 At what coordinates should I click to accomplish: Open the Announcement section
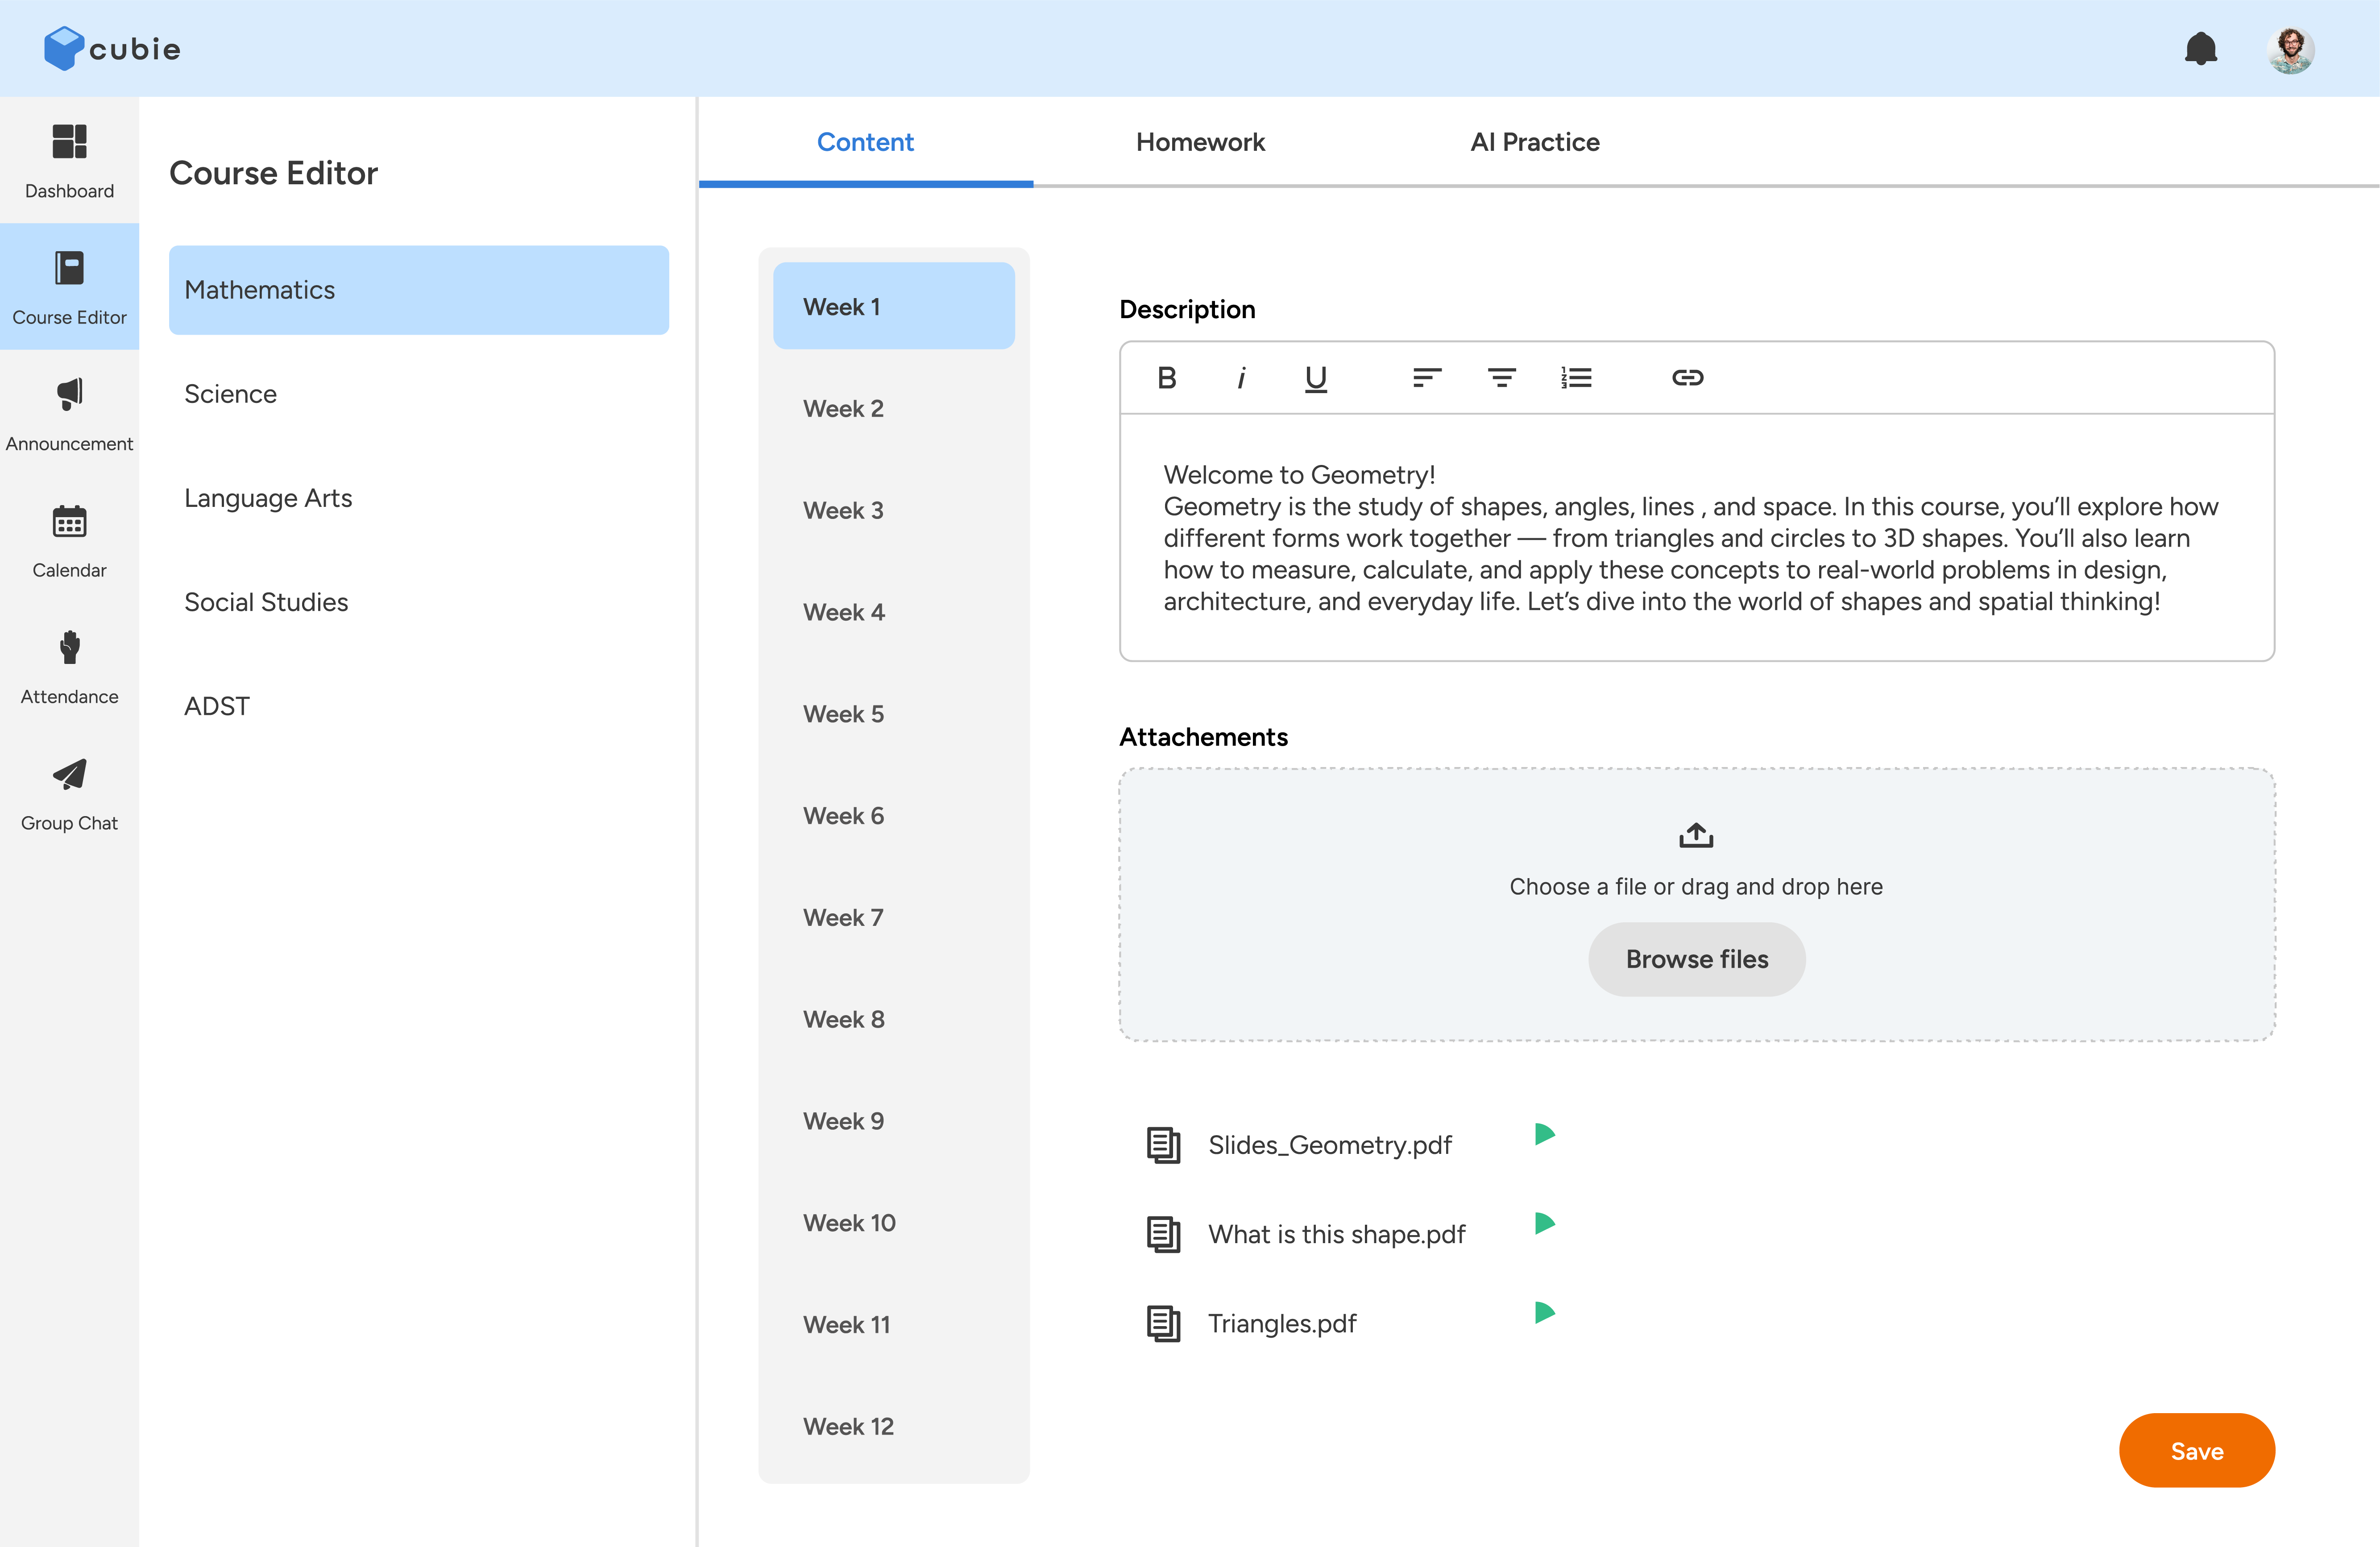coord(69,413)
